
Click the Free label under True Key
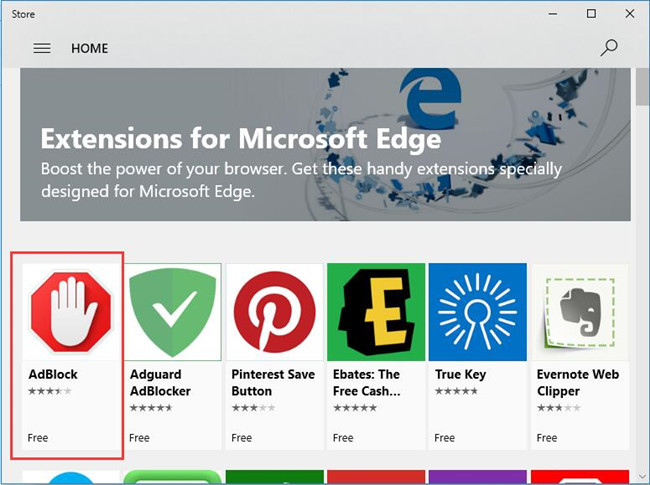pos(444,438)
